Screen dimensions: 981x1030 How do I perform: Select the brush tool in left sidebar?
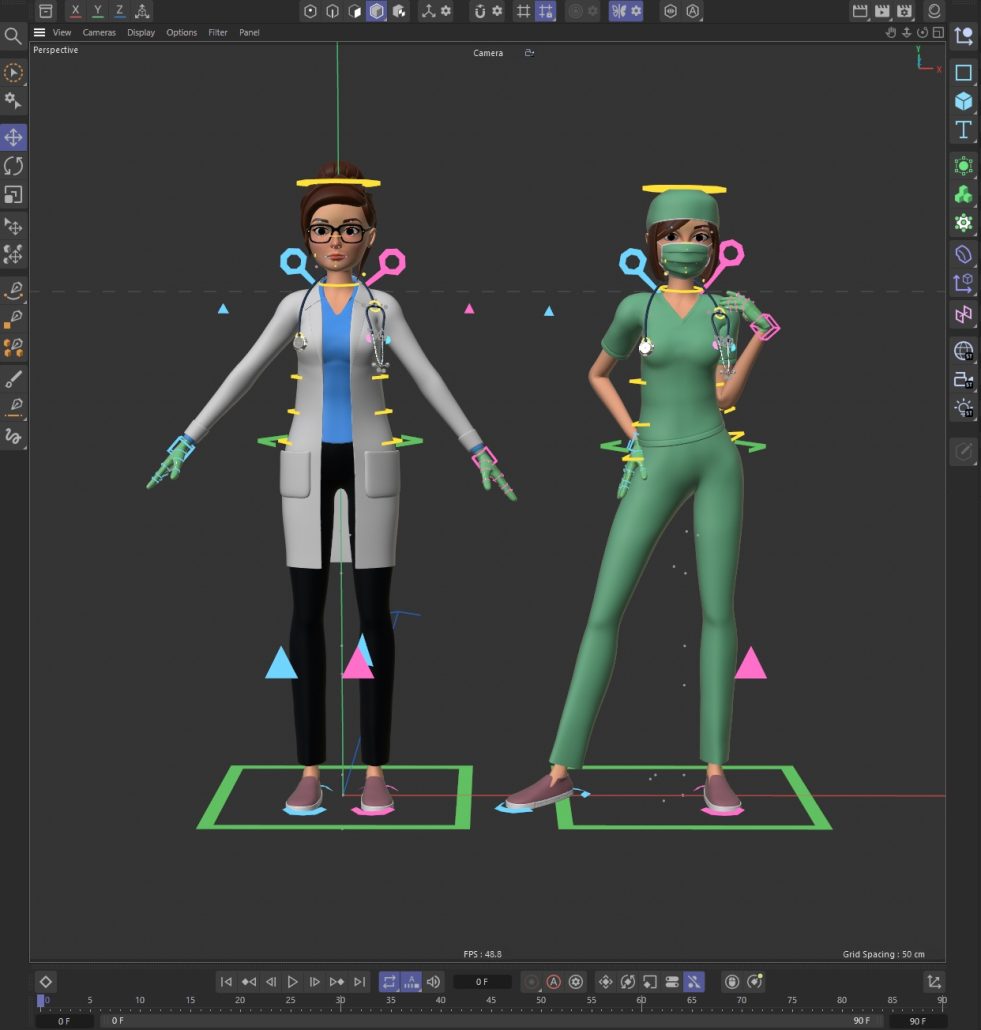15,378
